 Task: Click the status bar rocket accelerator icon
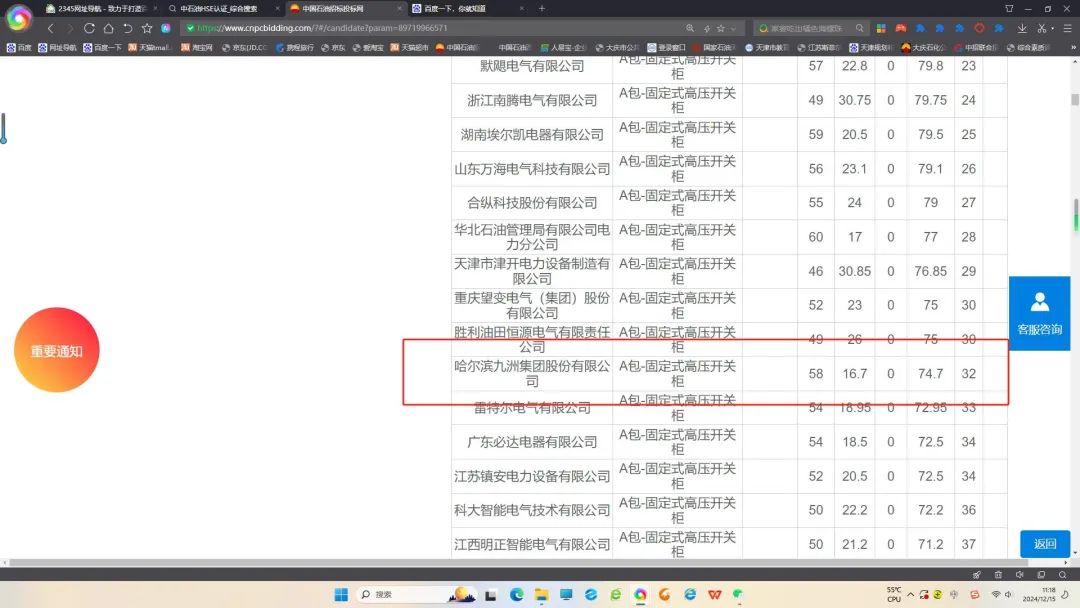[977, 574]
